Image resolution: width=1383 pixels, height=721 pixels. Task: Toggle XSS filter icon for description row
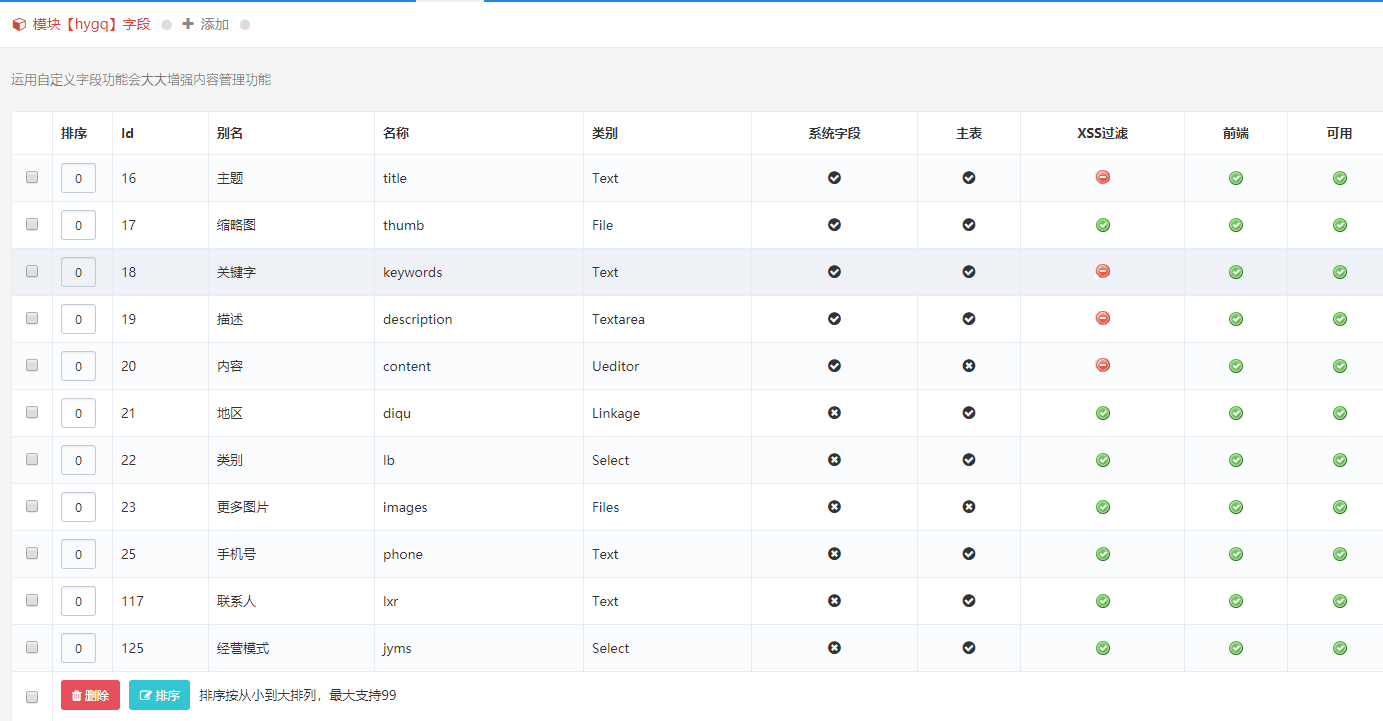pos(1102,318)
